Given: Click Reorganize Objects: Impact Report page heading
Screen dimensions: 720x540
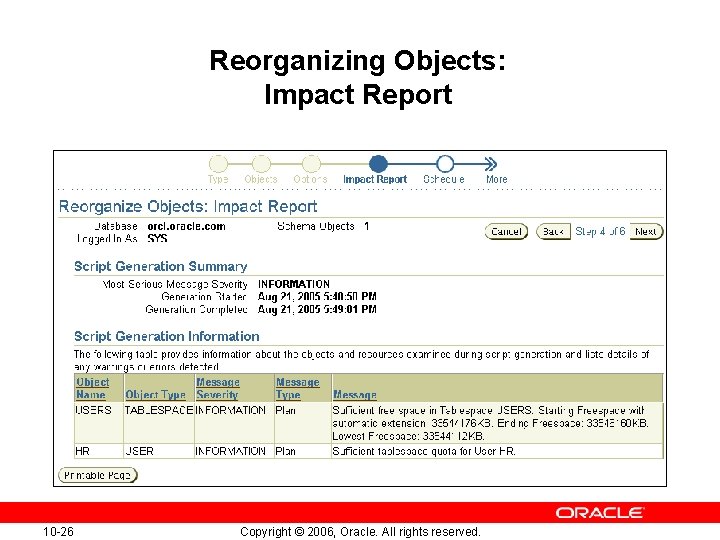Looking at the screenshot, I should pos(188,206).
